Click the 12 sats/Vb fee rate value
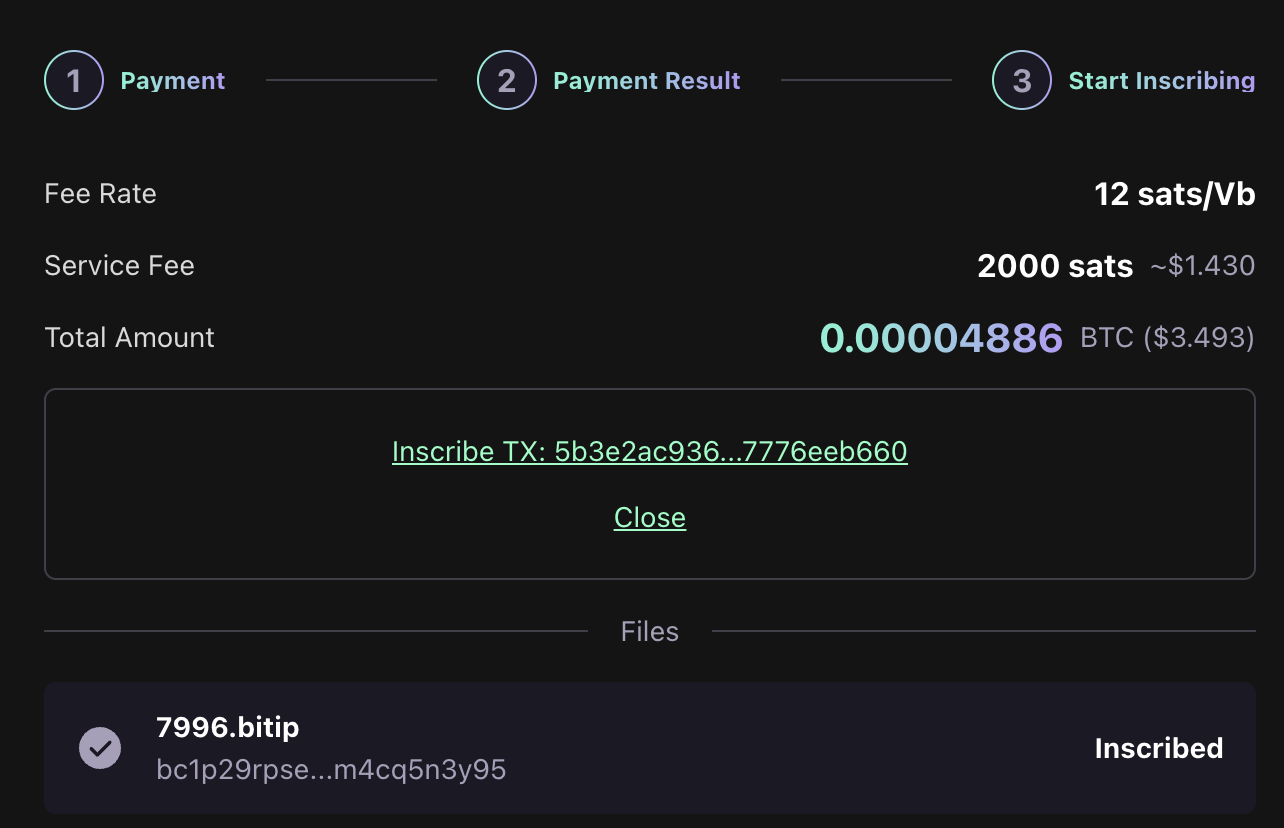The height and width of the screenshot is (828, 1284). point(1174,194)
